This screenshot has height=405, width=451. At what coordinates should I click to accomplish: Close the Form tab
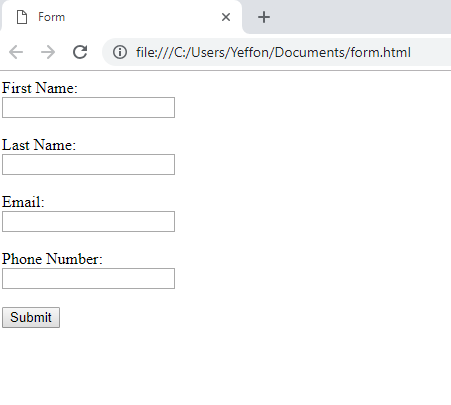(x=226, y=17)
